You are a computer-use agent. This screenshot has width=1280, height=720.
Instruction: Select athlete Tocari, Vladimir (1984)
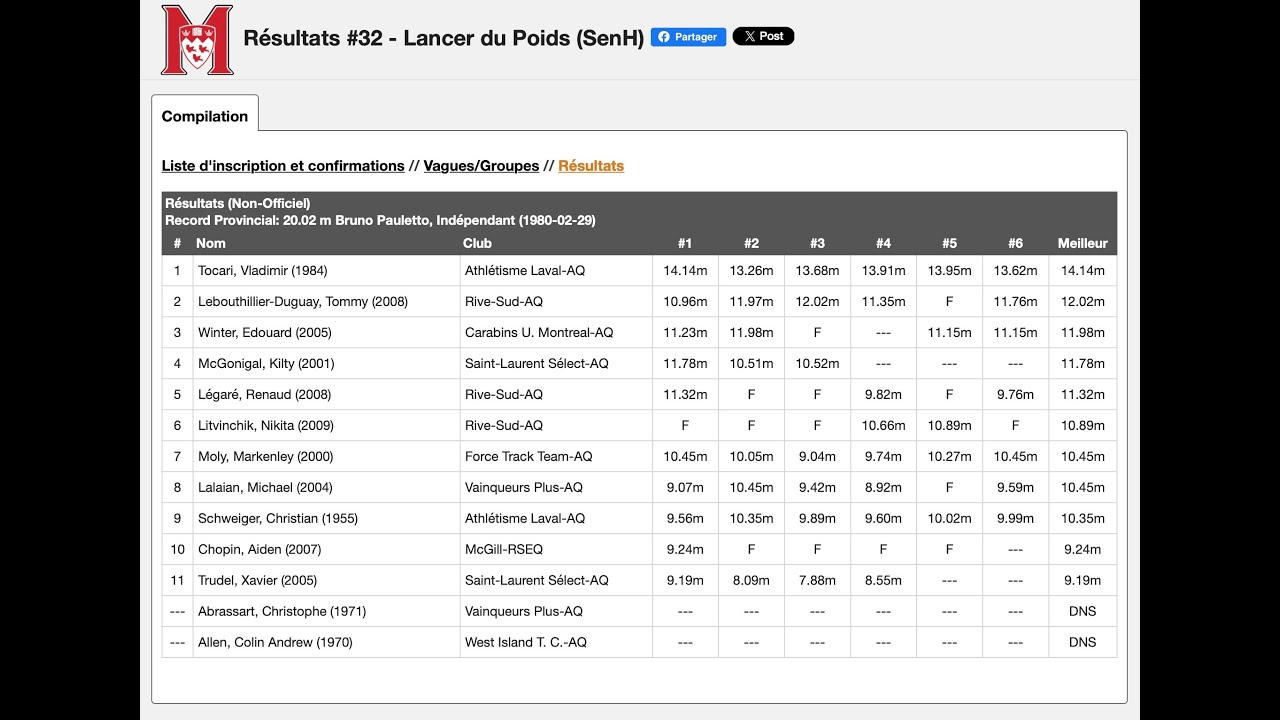coord(263,271)
